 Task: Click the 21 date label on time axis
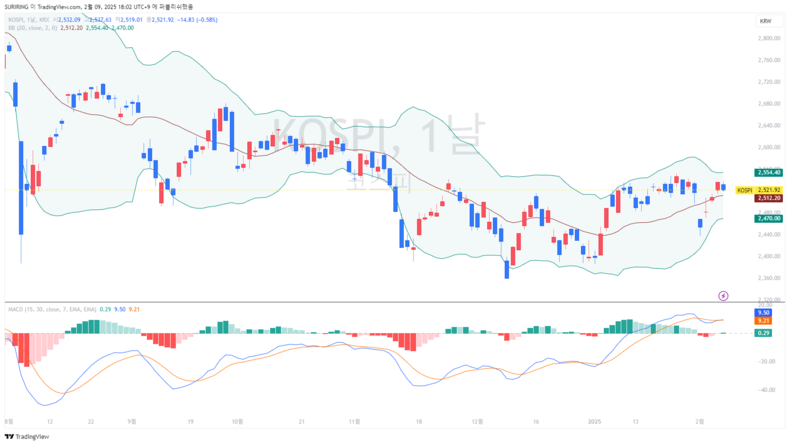click(301, 421)
